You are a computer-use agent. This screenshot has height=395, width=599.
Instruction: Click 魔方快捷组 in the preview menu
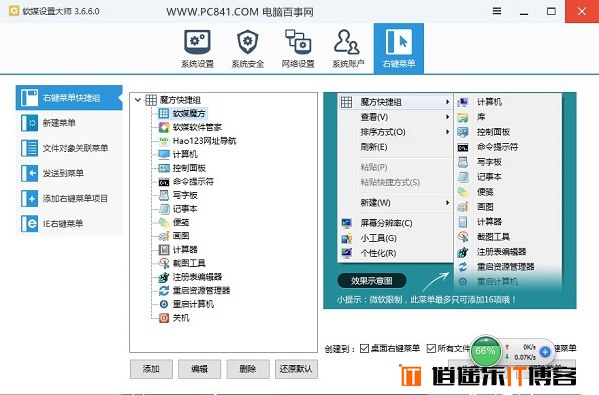tap(395, 102)
